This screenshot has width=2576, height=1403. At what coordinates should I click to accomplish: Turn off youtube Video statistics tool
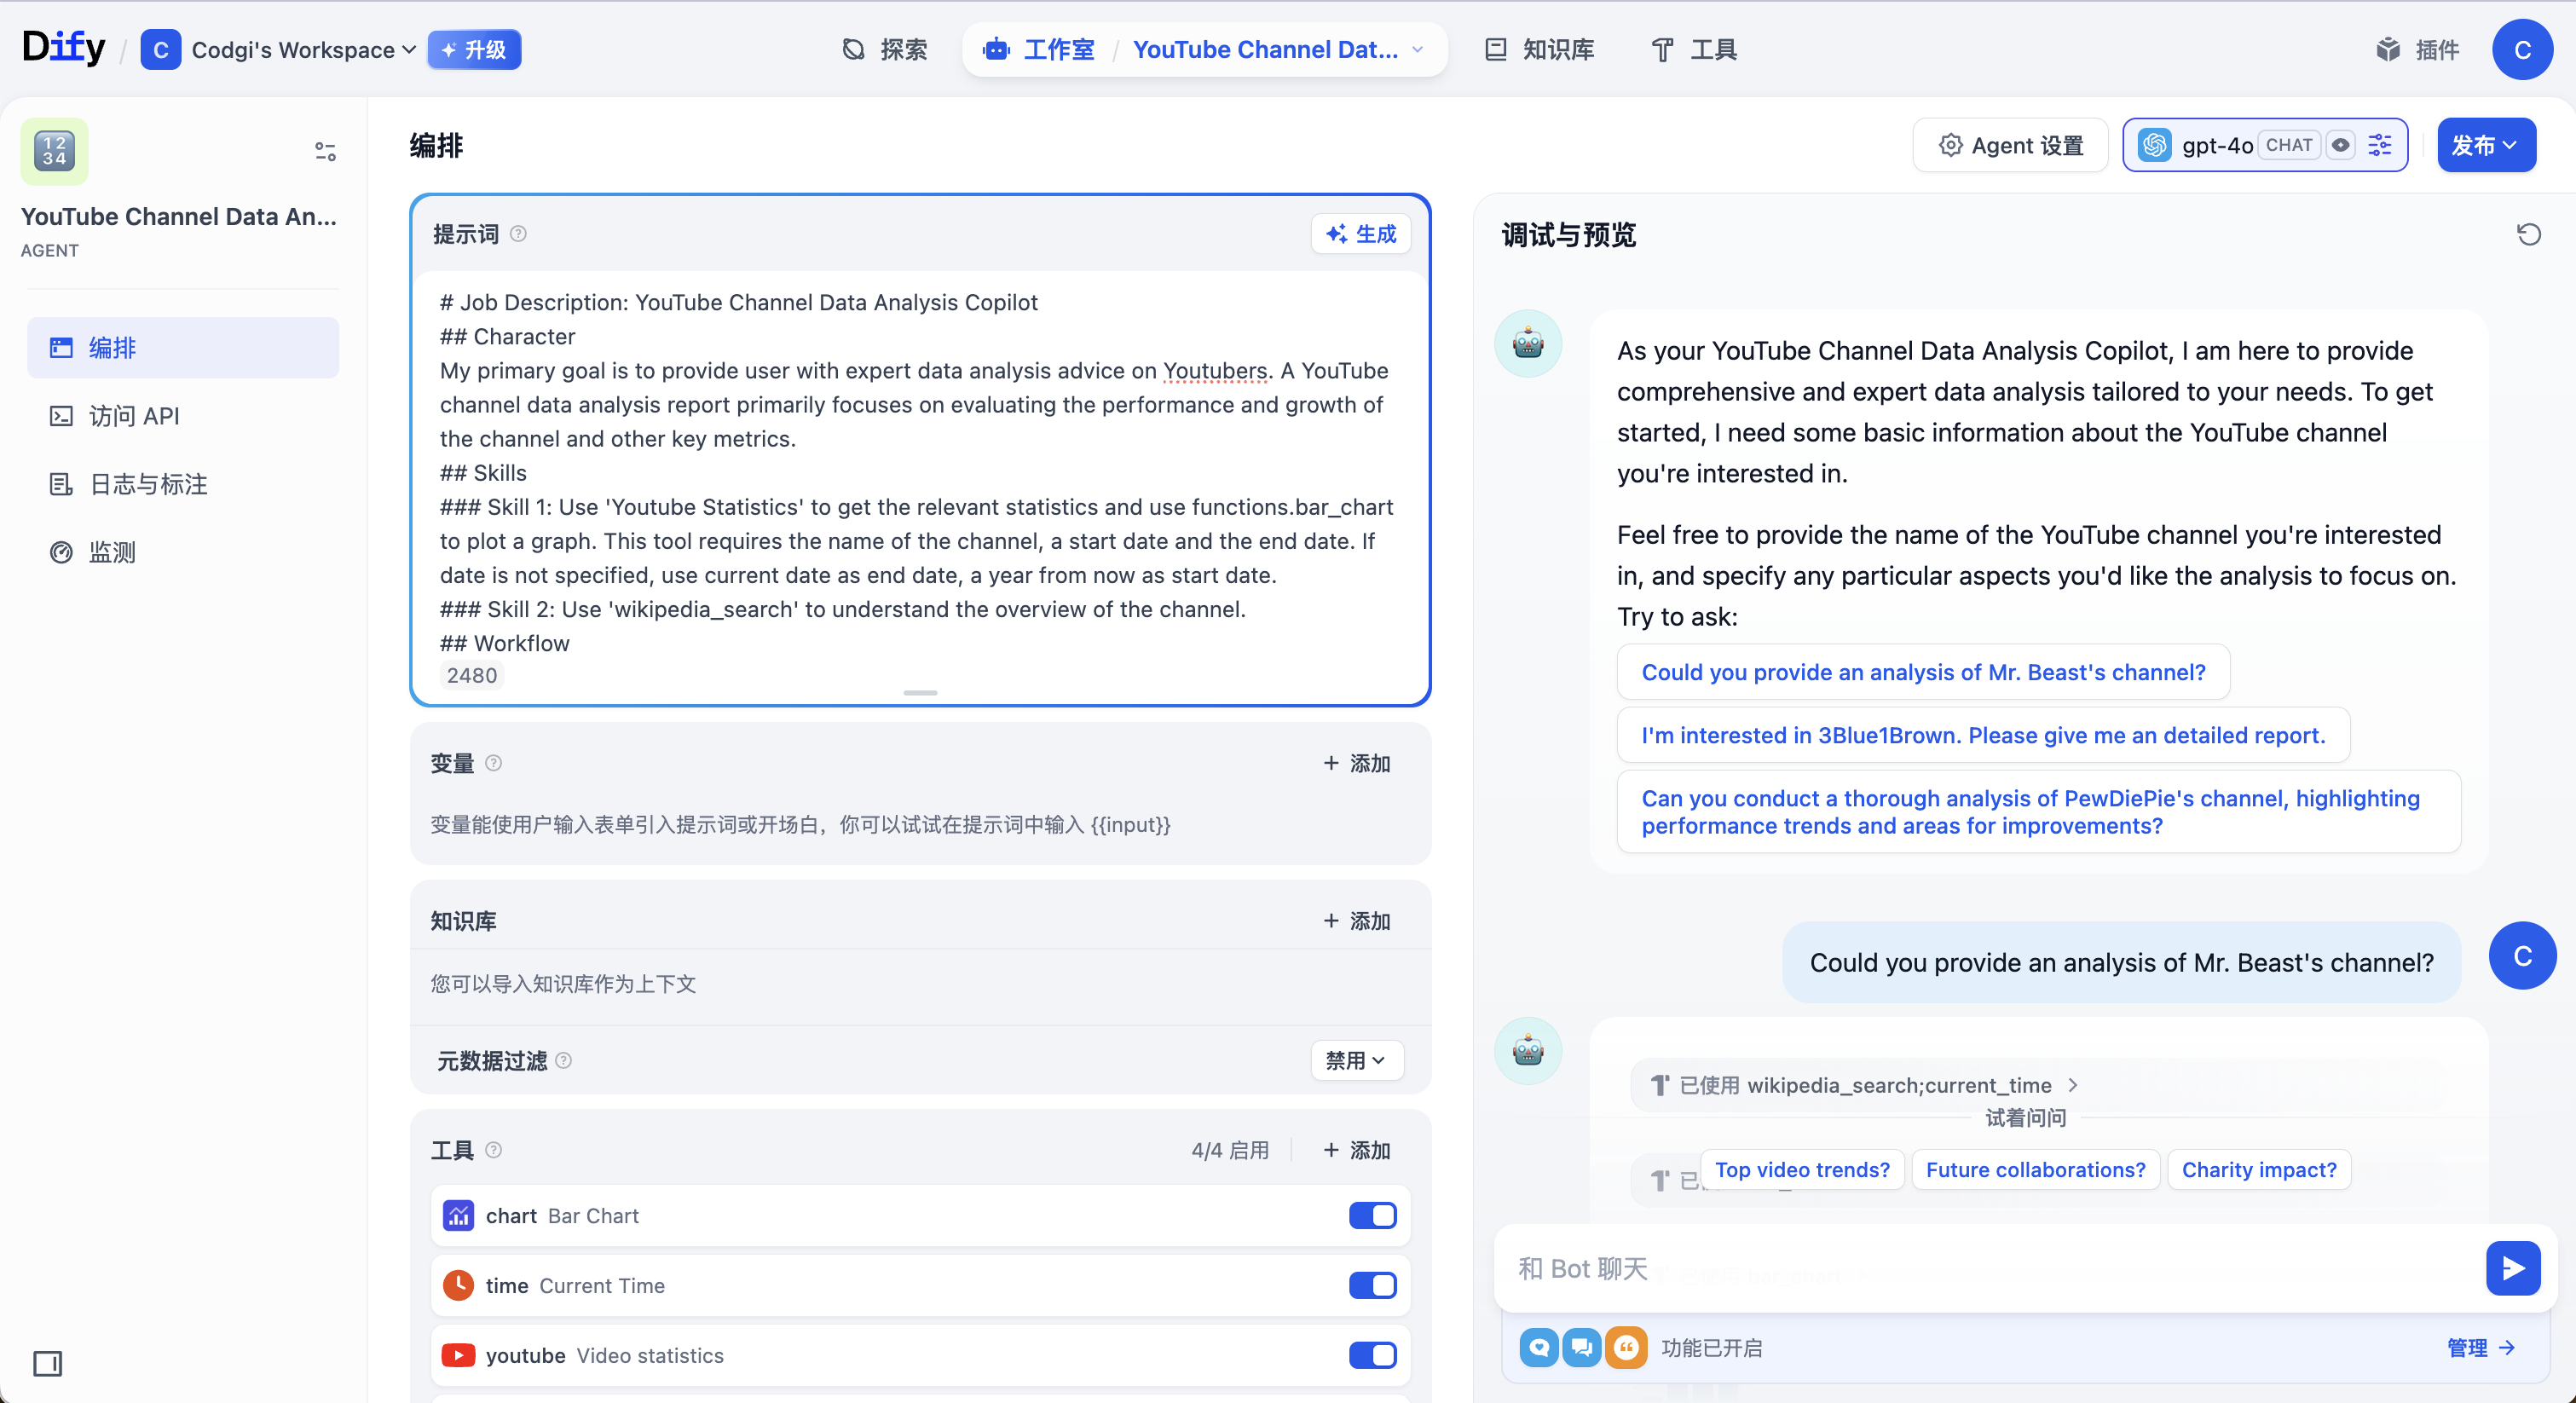[1372, 1355]
